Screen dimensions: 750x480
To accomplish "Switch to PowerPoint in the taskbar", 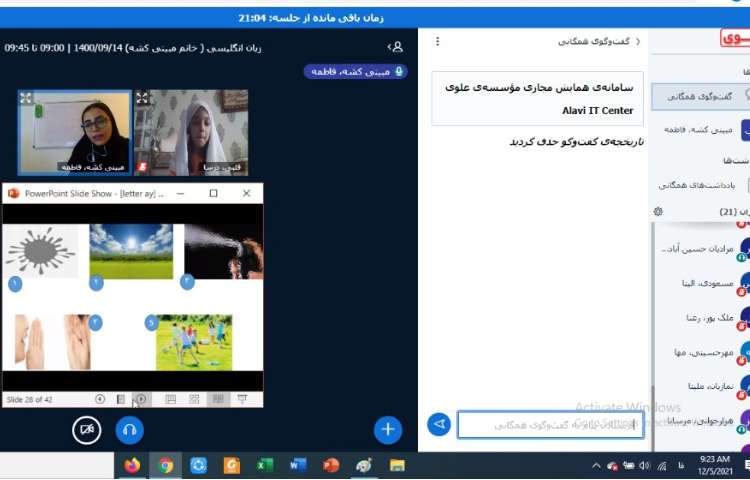I will 331,465.
